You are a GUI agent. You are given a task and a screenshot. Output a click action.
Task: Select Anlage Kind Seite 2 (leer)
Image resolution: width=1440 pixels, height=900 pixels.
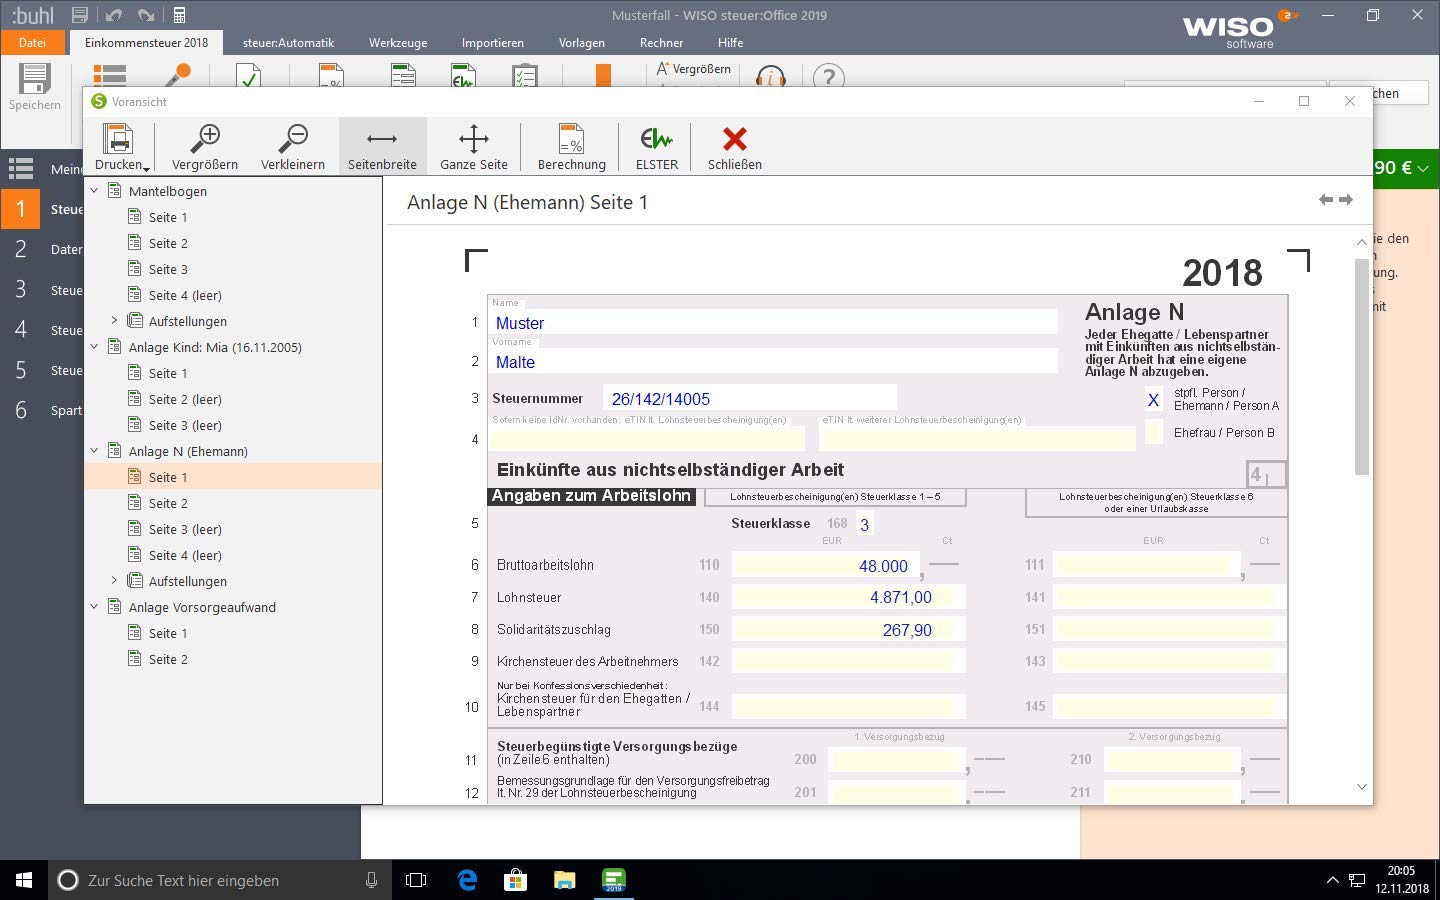[185, 399]
